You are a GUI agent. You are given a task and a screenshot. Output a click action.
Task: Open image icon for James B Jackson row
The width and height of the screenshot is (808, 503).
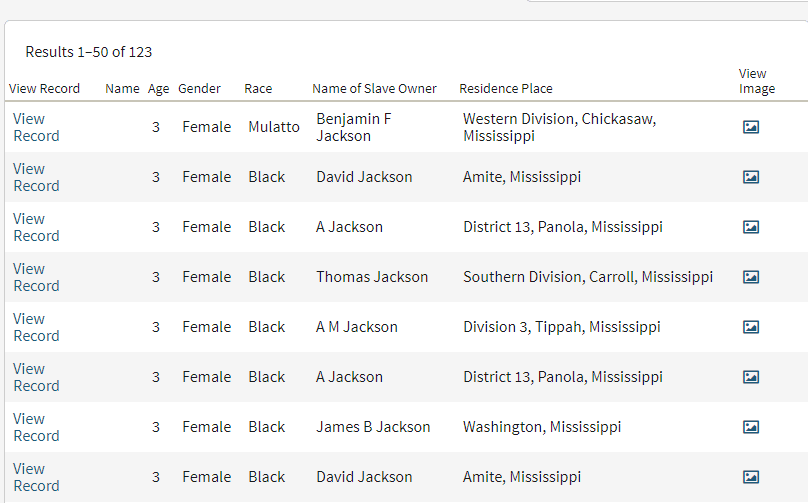pyautogui.click(x=751, y=427)
